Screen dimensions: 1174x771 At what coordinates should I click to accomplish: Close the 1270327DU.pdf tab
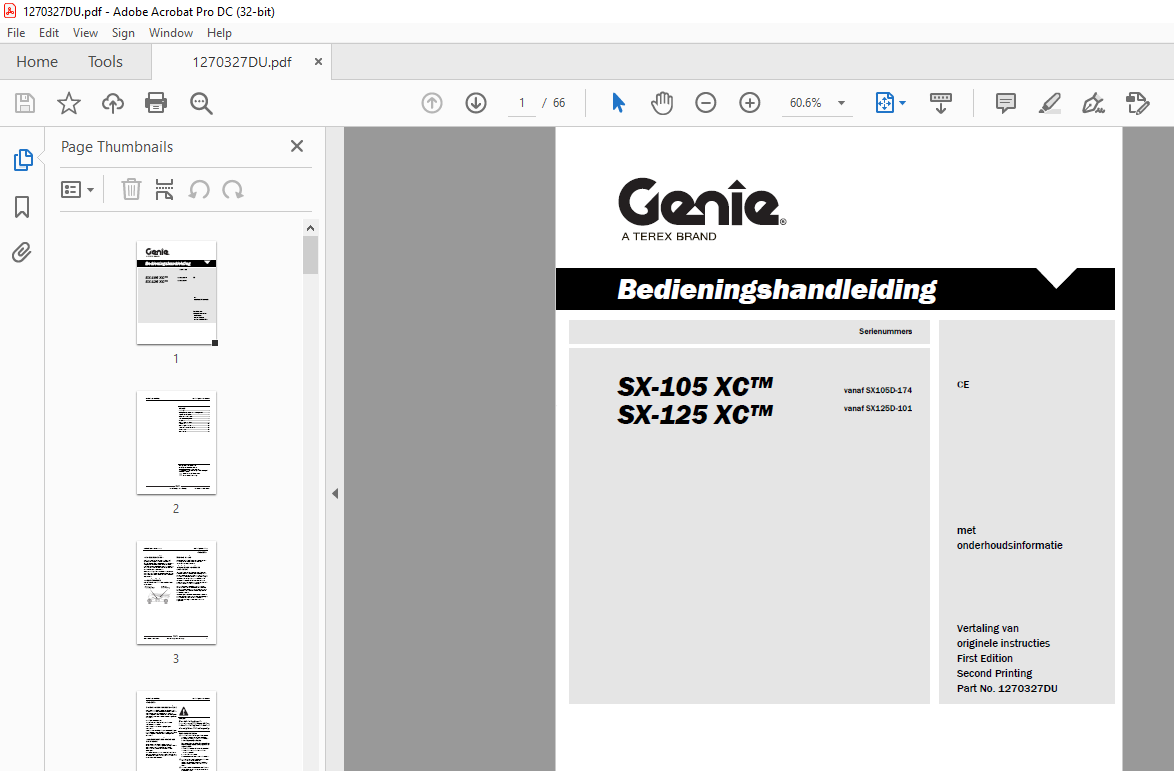(318, 61)
